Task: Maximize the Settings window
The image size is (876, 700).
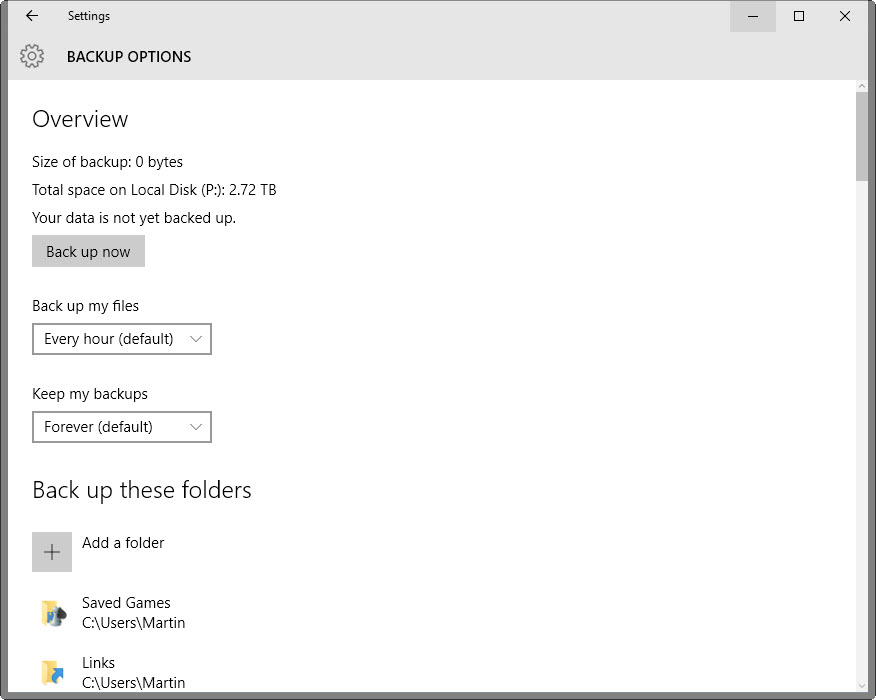Action: tap(799, 16)
